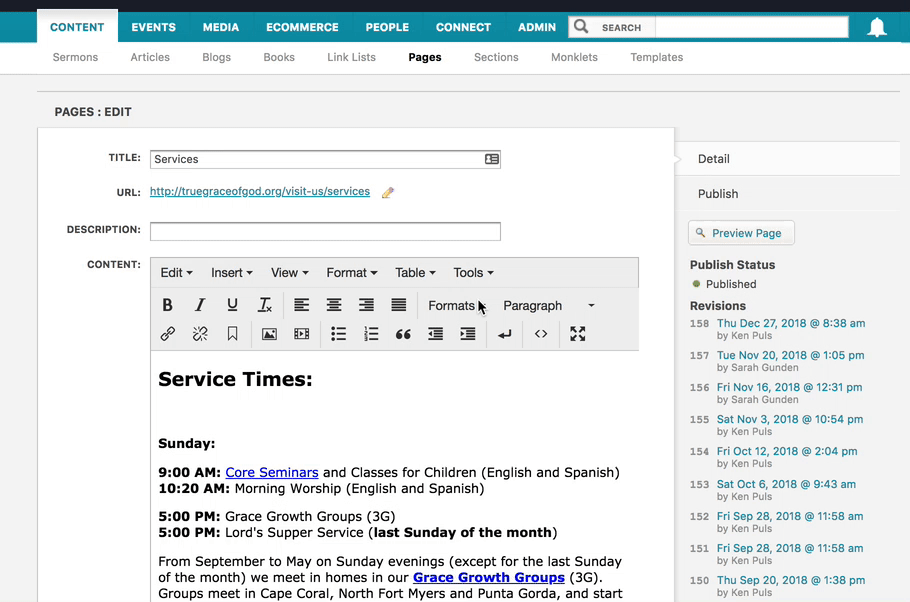Switch to the Events tab
Screen dimensions: 910x602
tap(153, 27)
